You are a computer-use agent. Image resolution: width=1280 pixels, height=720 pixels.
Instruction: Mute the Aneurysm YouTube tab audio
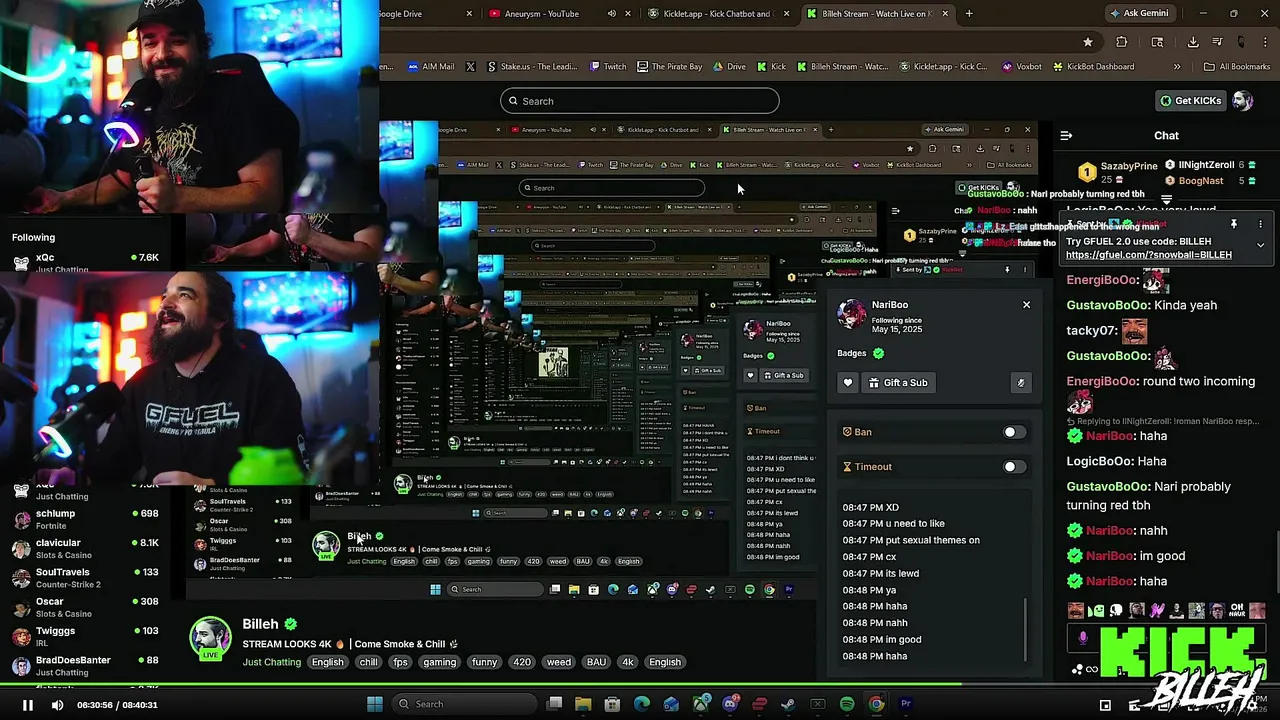[612, 14]
